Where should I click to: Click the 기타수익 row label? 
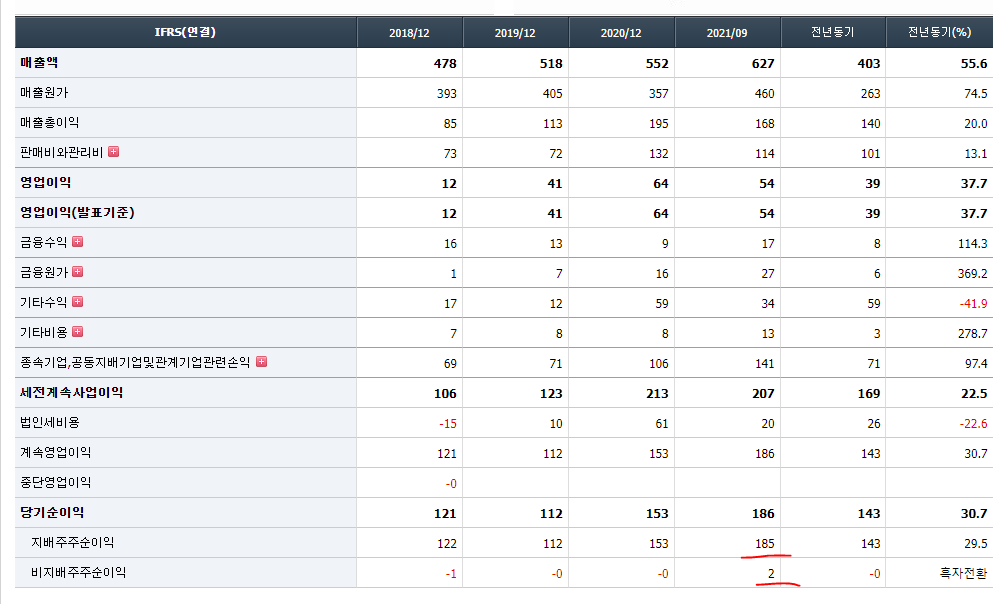point(43,302)
